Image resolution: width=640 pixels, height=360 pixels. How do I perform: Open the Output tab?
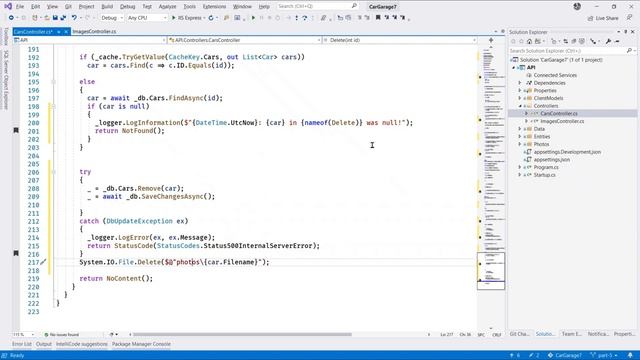44,344
